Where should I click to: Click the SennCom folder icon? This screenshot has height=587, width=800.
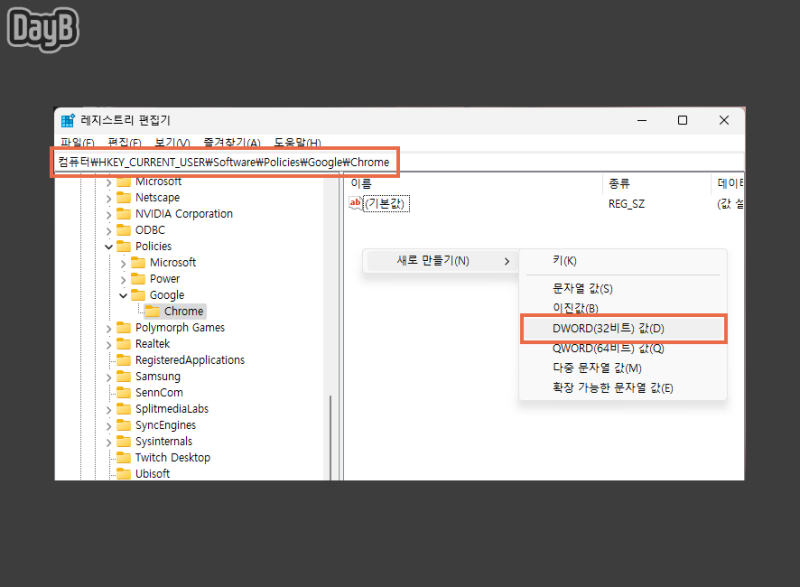click(123, 393)
